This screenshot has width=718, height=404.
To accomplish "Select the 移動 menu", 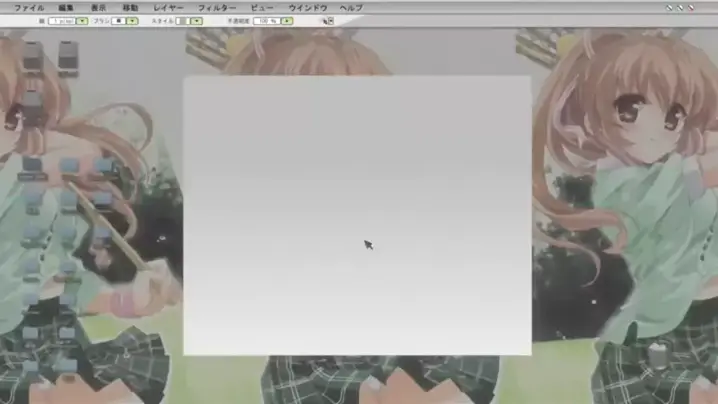I will coord(130,7).
